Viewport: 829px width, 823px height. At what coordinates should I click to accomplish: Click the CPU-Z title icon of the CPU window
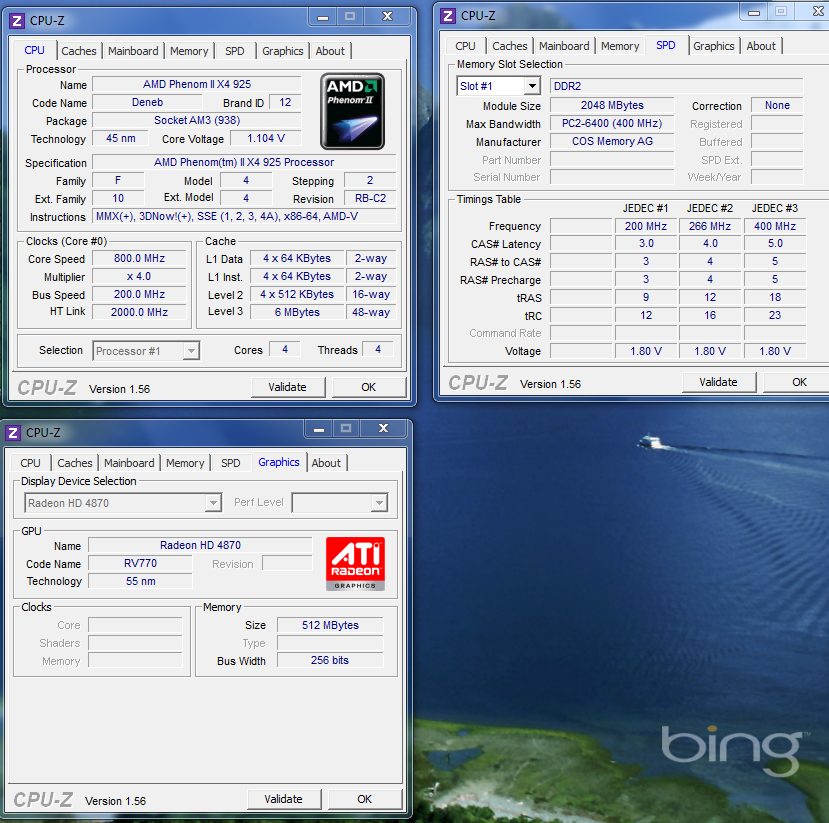click(16, 21)
